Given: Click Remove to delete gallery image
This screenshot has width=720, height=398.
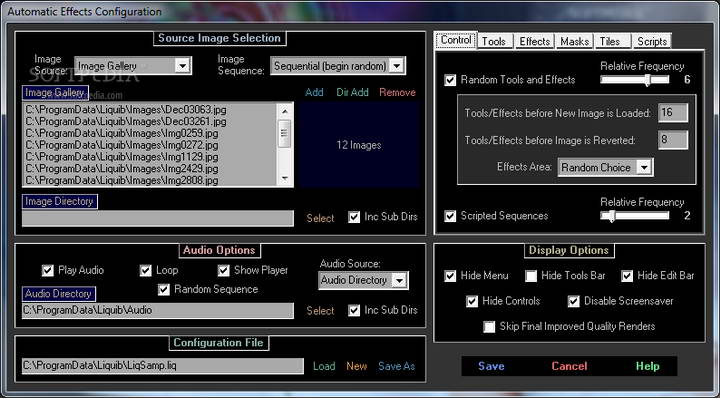Looking at the screenshot, I should click(397, 92).
